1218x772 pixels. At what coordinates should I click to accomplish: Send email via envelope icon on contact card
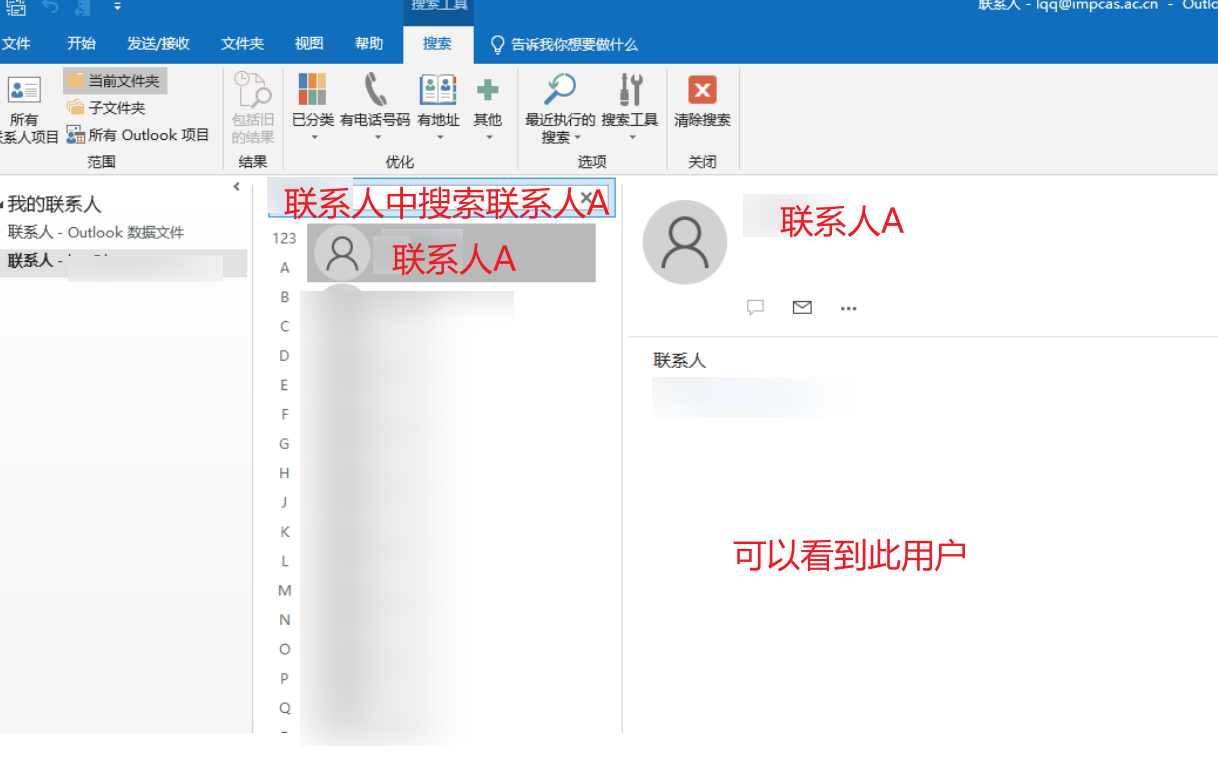pos(801,307)
